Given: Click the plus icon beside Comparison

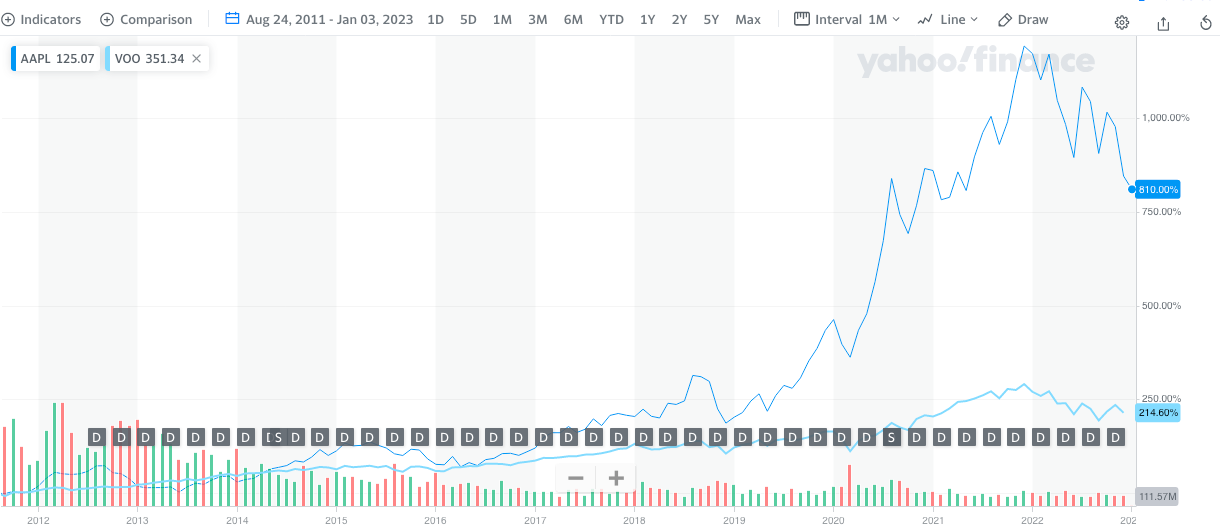Looking at the screenshot, I should click(107, 19).
